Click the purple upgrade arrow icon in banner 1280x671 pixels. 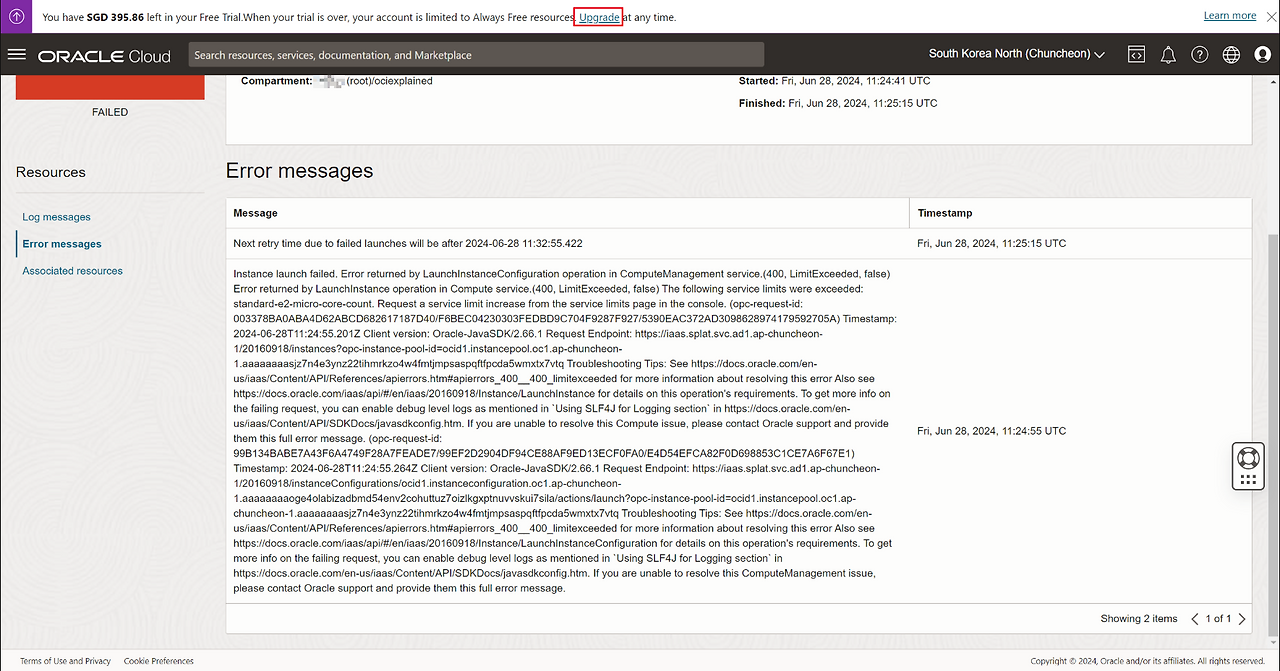[x=17, y=16]
